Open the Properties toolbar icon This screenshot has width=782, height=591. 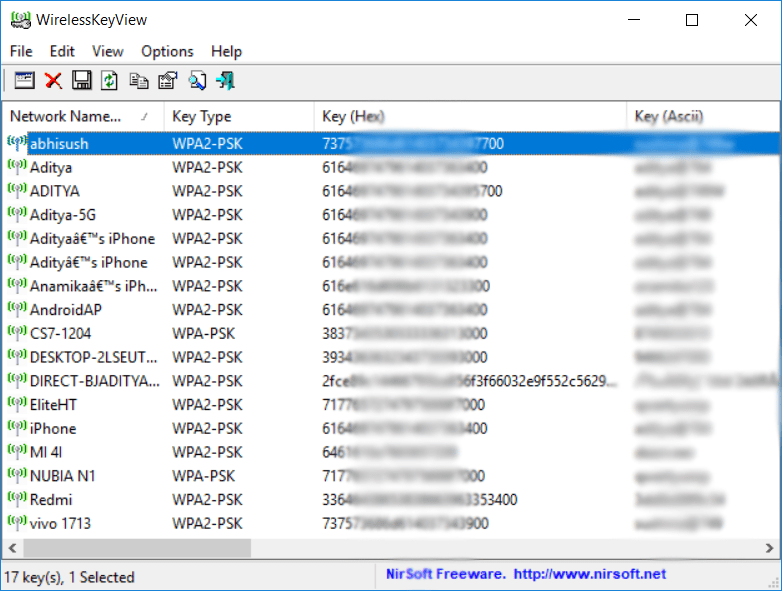pos(168,80)
